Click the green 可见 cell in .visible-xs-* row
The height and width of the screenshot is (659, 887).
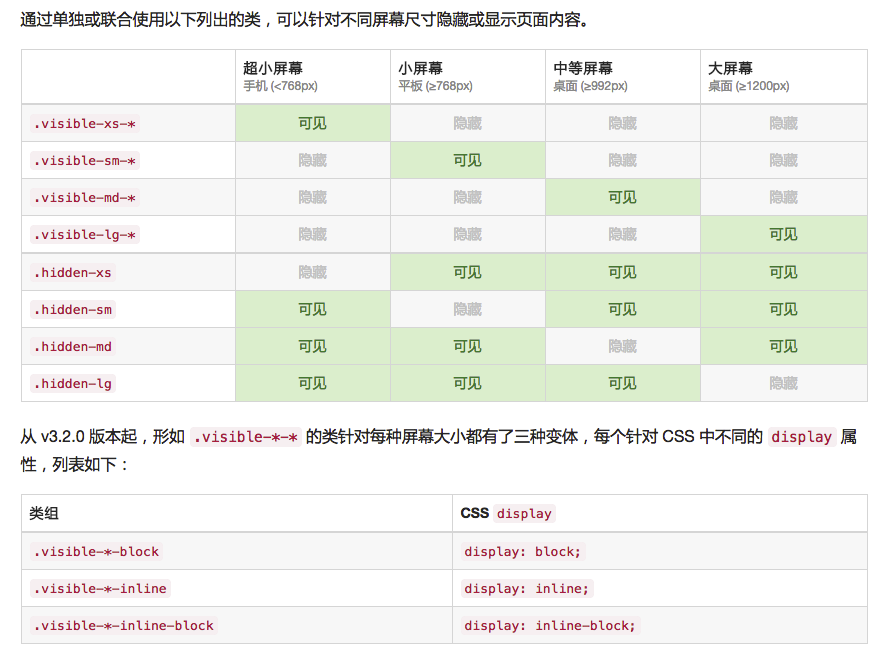point(313,123)
